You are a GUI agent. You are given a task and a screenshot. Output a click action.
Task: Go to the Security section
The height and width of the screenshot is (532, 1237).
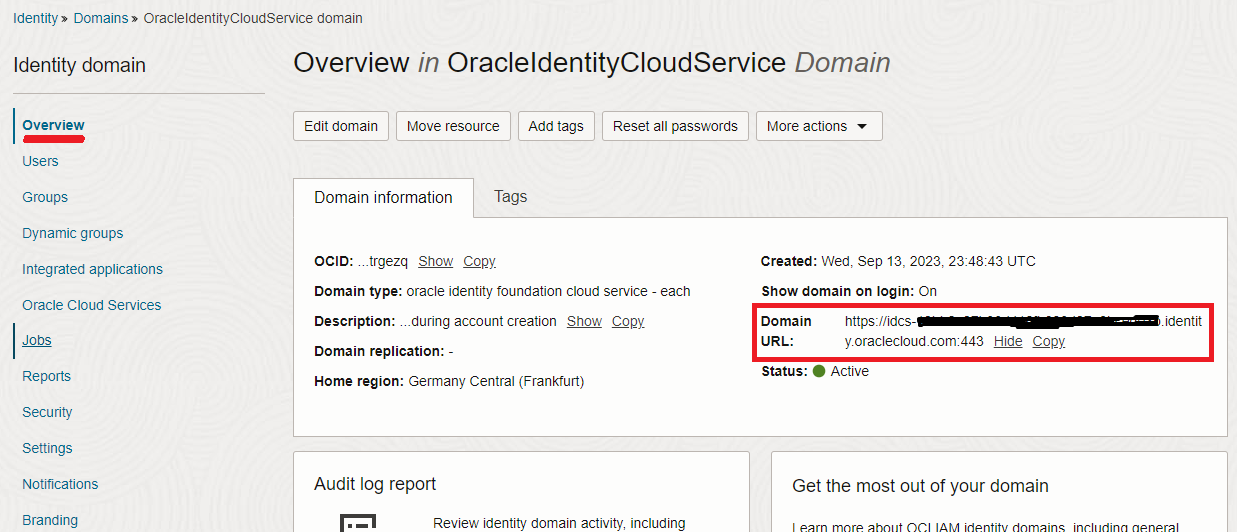pyautogui.click(x=47, y=412)
